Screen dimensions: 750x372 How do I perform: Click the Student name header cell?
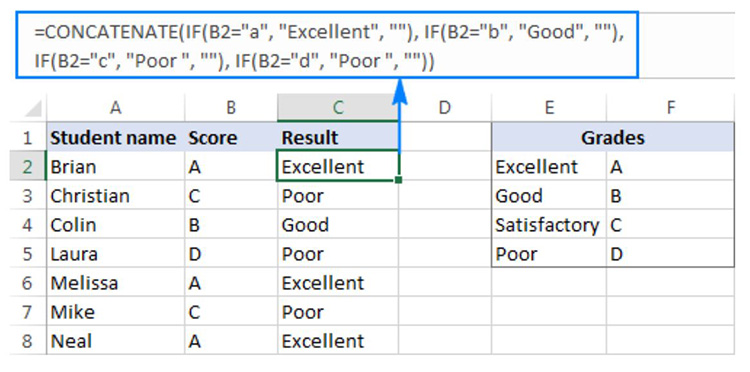click(x=115, y=138)
